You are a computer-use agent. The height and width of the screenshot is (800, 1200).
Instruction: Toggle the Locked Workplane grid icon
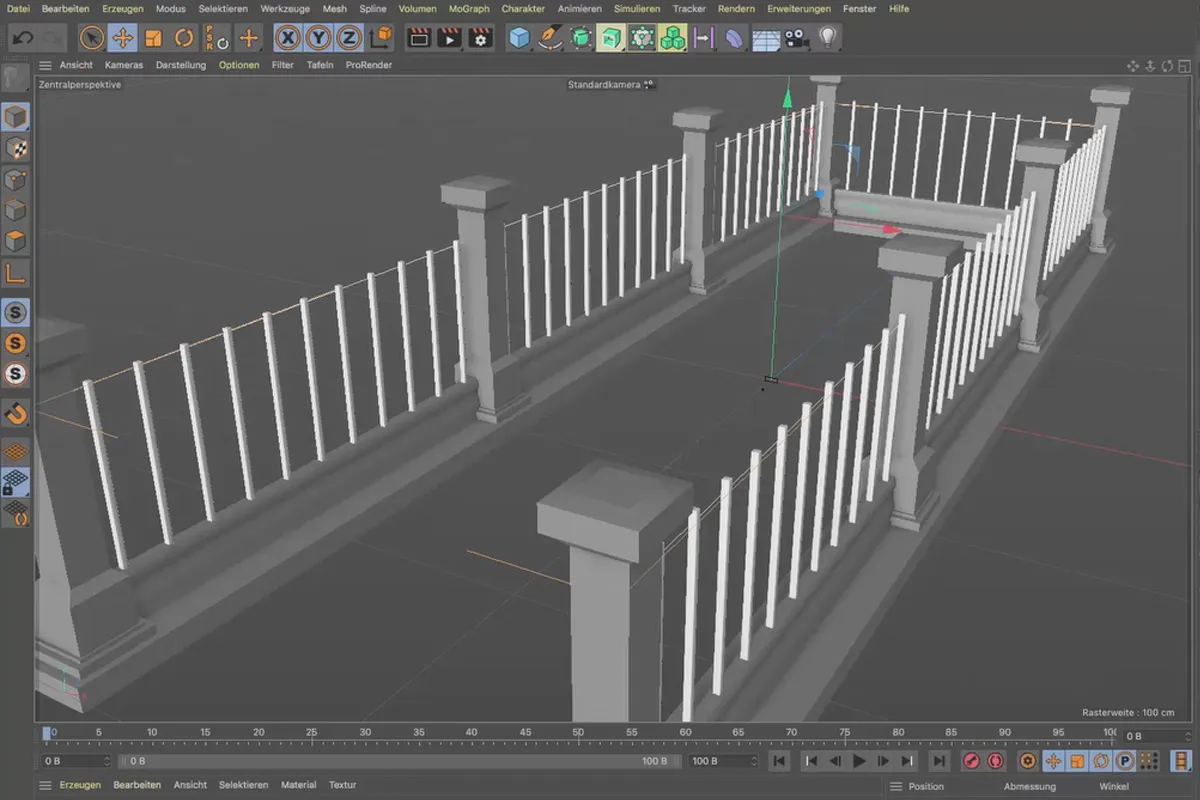(15, 483)
